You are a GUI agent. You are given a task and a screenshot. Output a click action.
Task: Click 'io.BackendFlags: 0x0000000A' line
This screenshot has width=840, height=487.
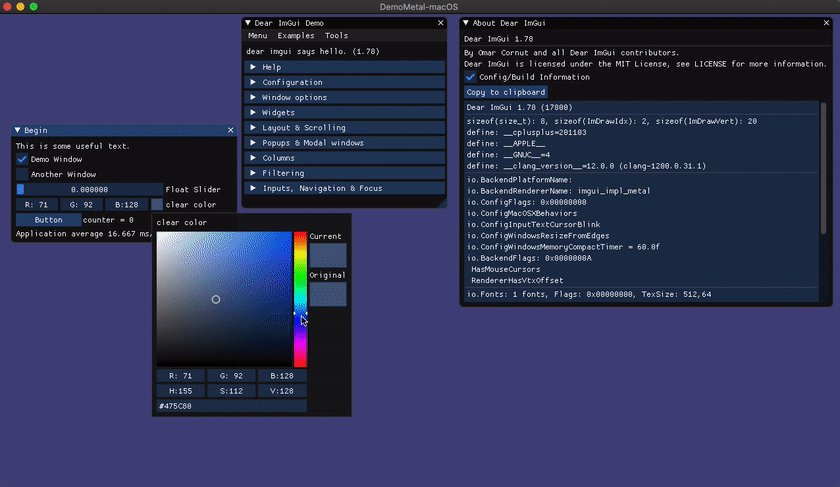pyautogui.click(x=529, y=258)
